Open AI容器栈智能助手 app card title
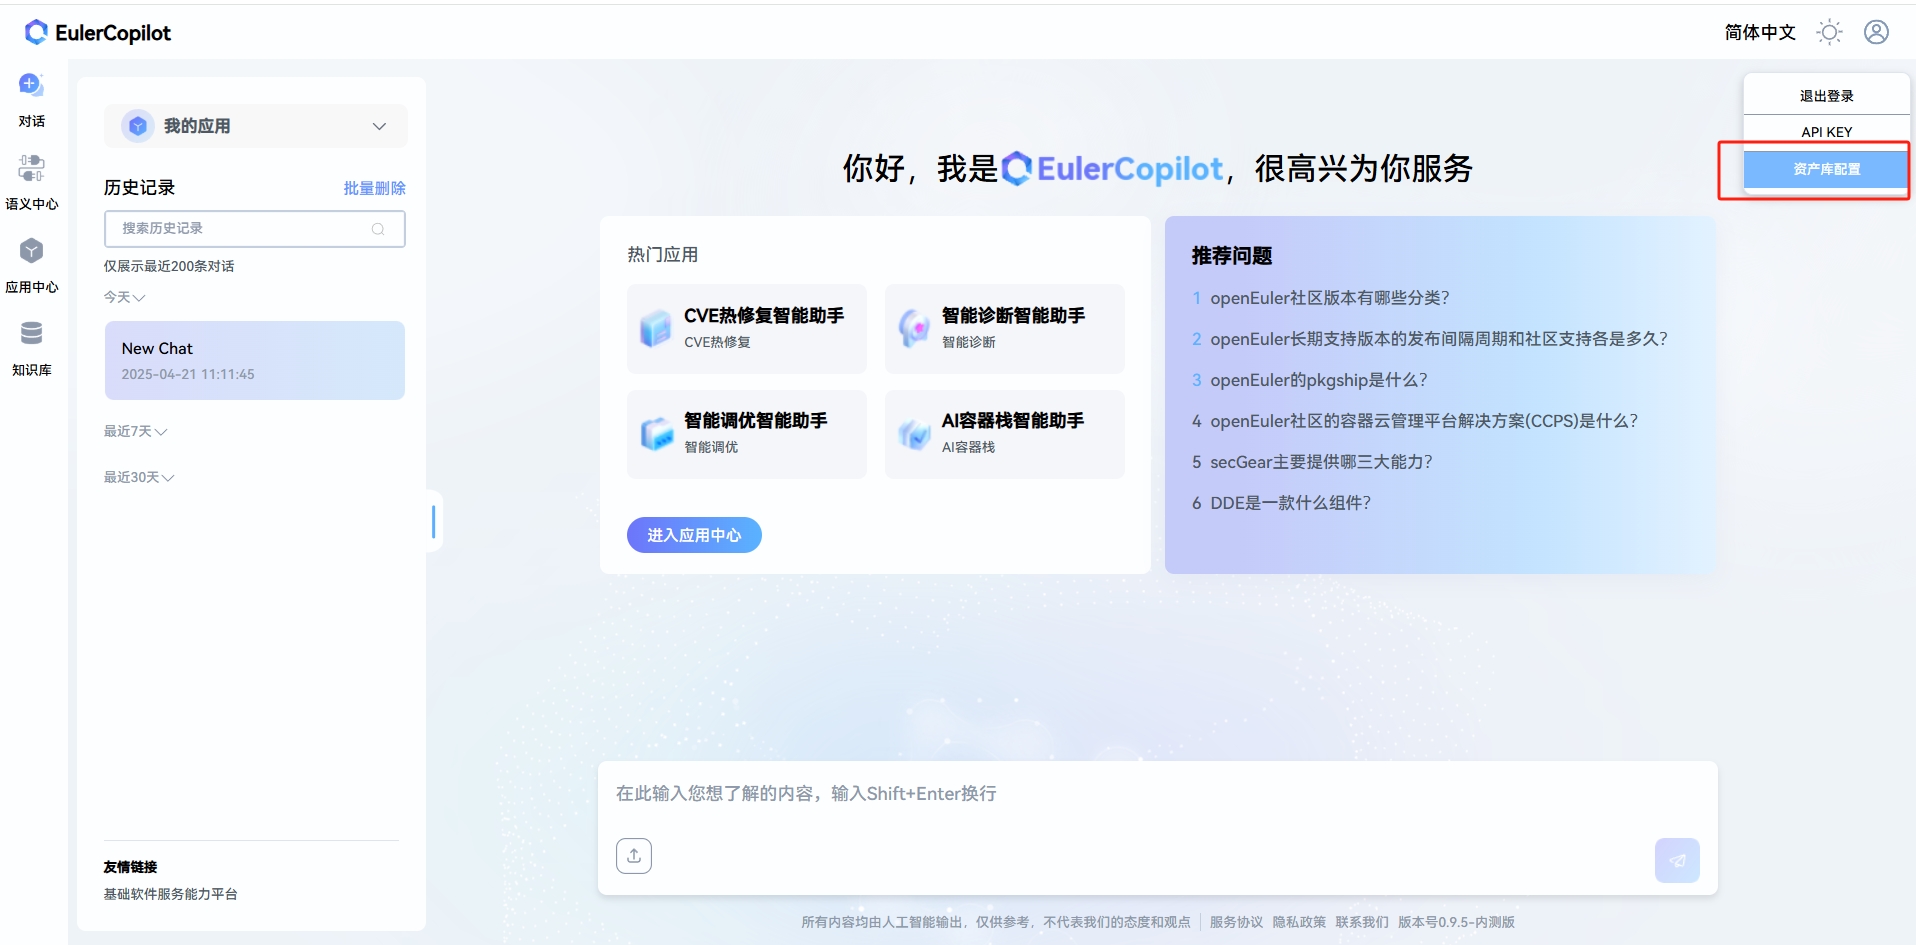This screenshot has width=1916, height=945. (1012, 421)
